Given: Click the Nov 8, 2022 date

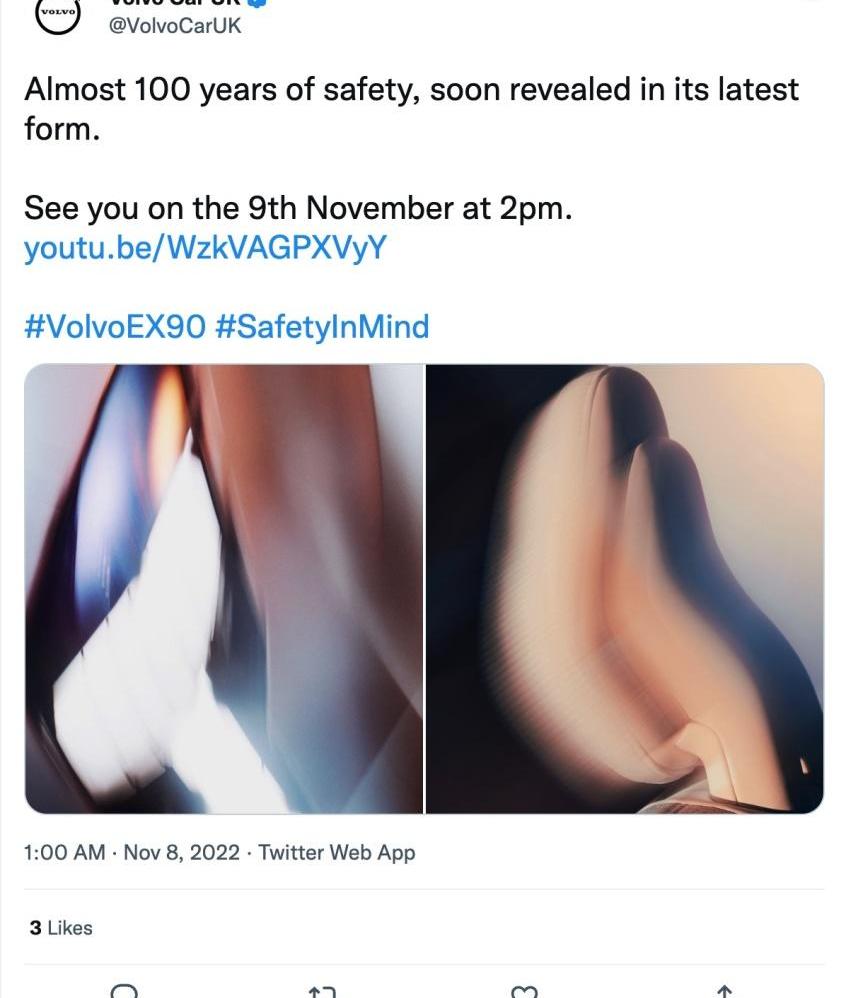Looking at the screenshot, I should pos(181,852).
